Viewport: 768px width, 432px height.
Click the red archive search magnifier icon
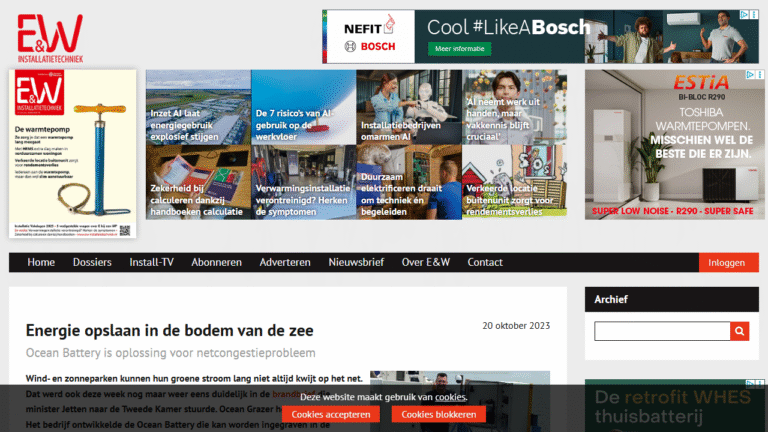click(739, 331)
